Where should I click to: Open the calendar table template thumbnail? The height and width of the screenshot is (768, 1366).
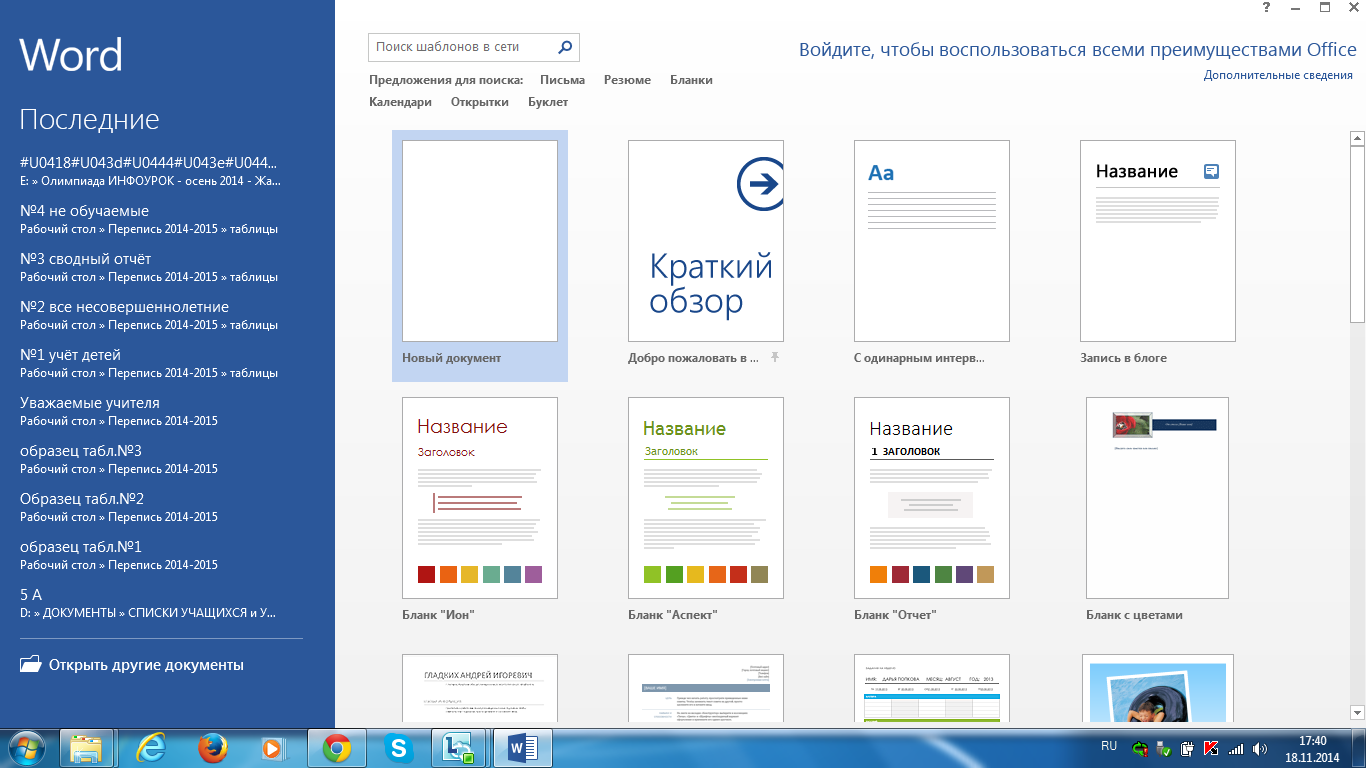(x=932, y=688)
